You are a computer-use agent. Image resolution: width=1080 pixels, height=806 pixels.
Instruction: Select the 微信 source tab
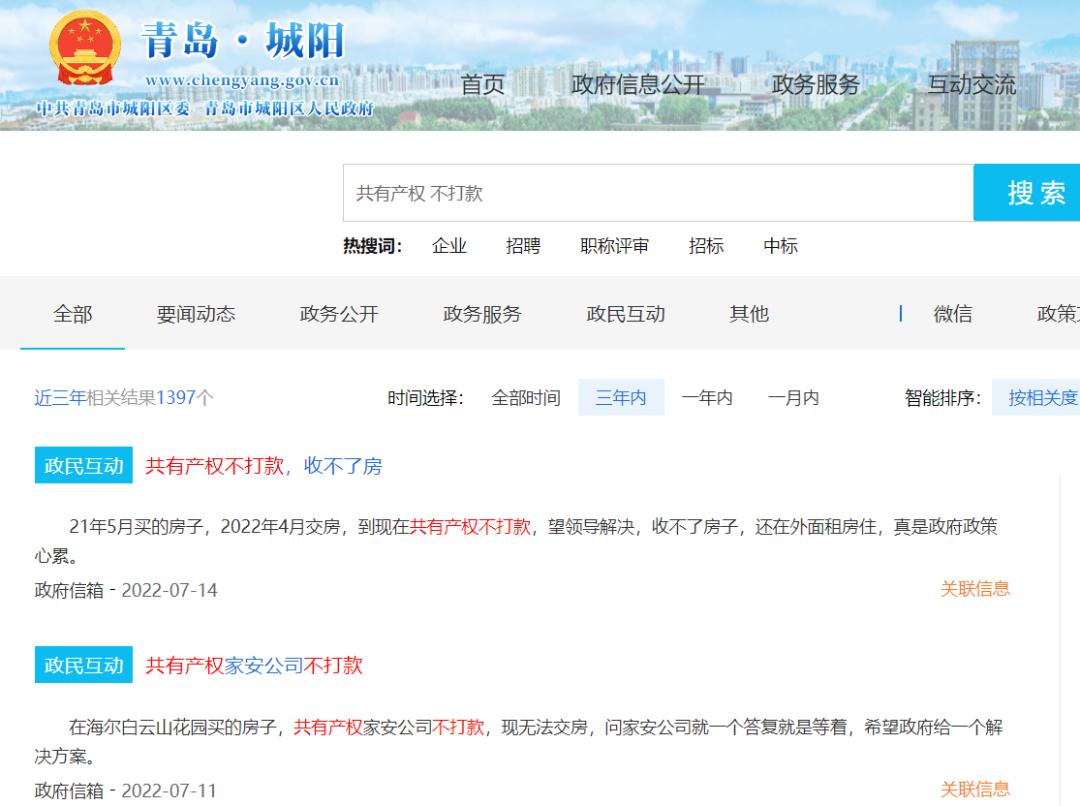pos(953,314)
